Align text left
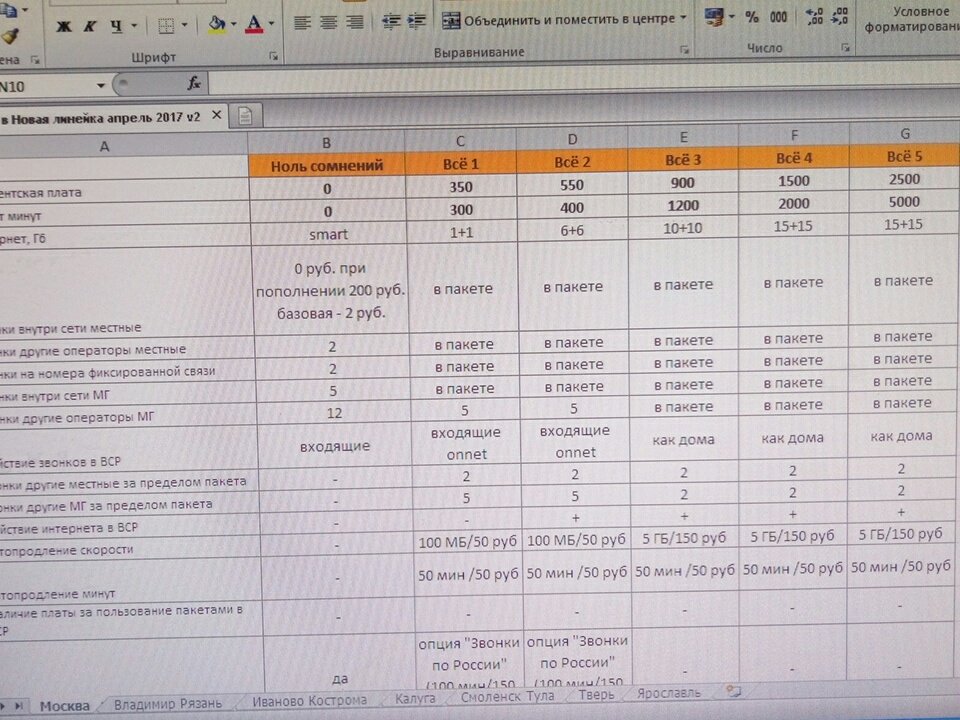The width and height of the screenshot is (960, 720). coord(302,23)
